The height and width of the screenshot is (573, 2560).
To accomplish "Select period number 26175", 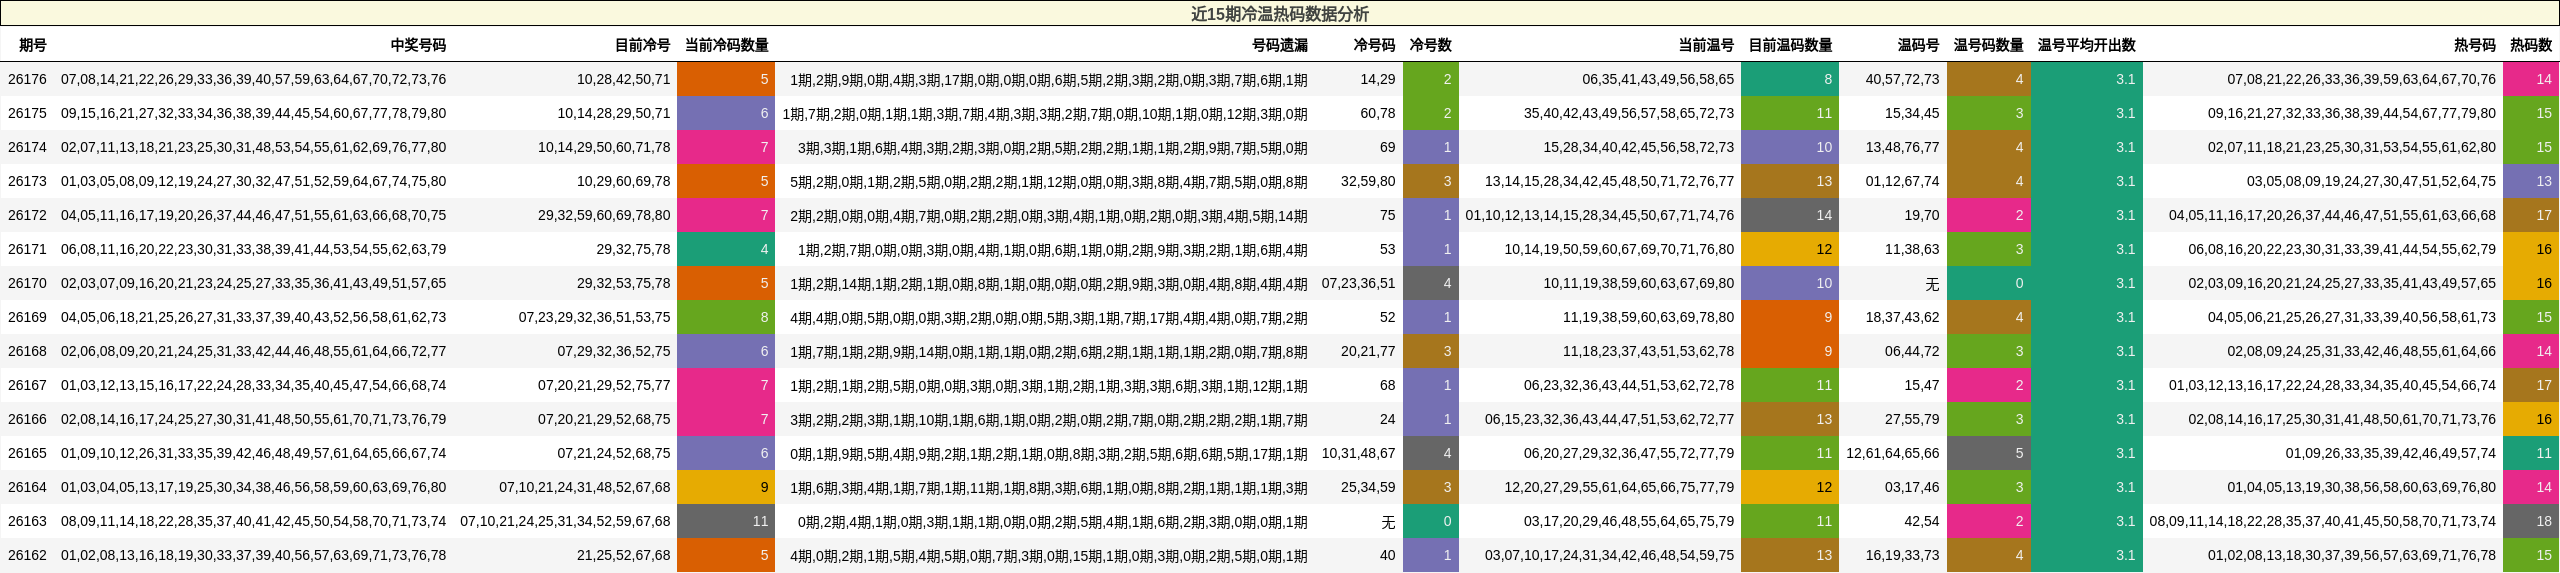I will tap(27, 113).
